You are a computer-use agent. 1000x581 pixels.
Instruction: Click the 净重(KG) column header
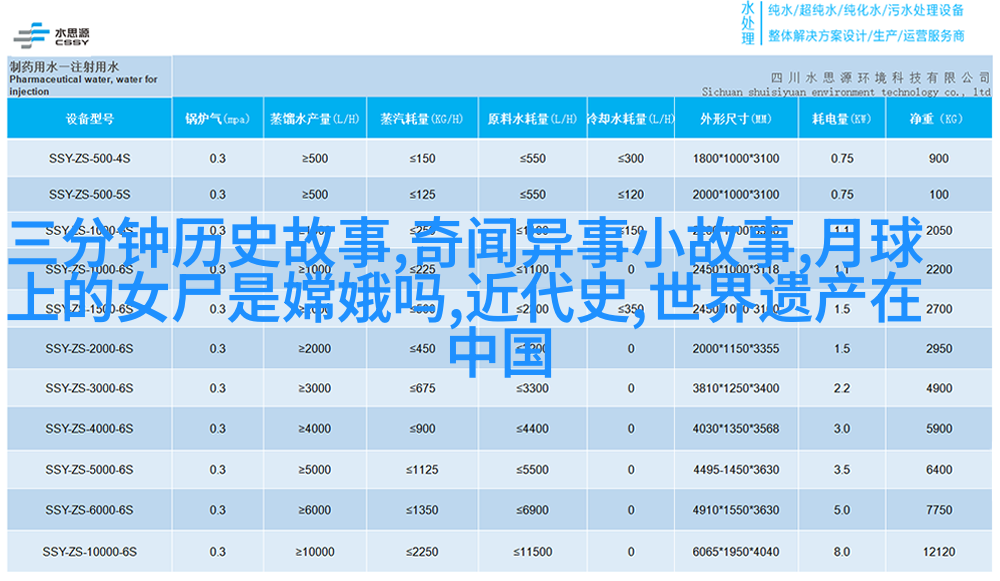pos(938,119)
